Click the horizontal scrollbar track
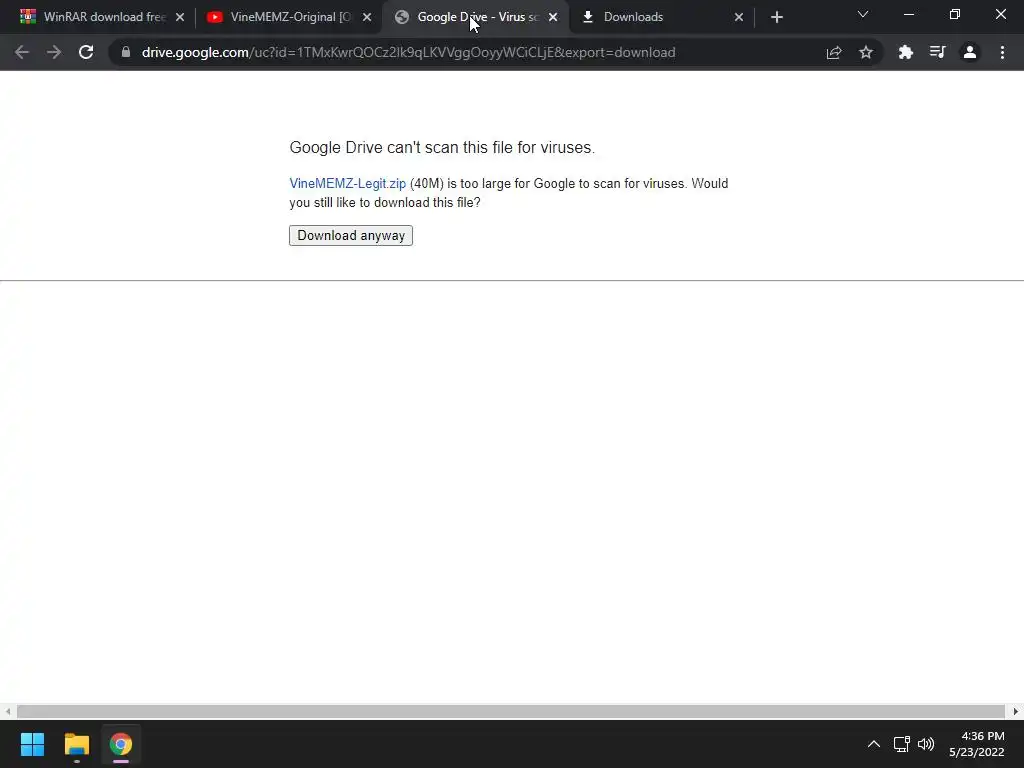 (511, 711)
